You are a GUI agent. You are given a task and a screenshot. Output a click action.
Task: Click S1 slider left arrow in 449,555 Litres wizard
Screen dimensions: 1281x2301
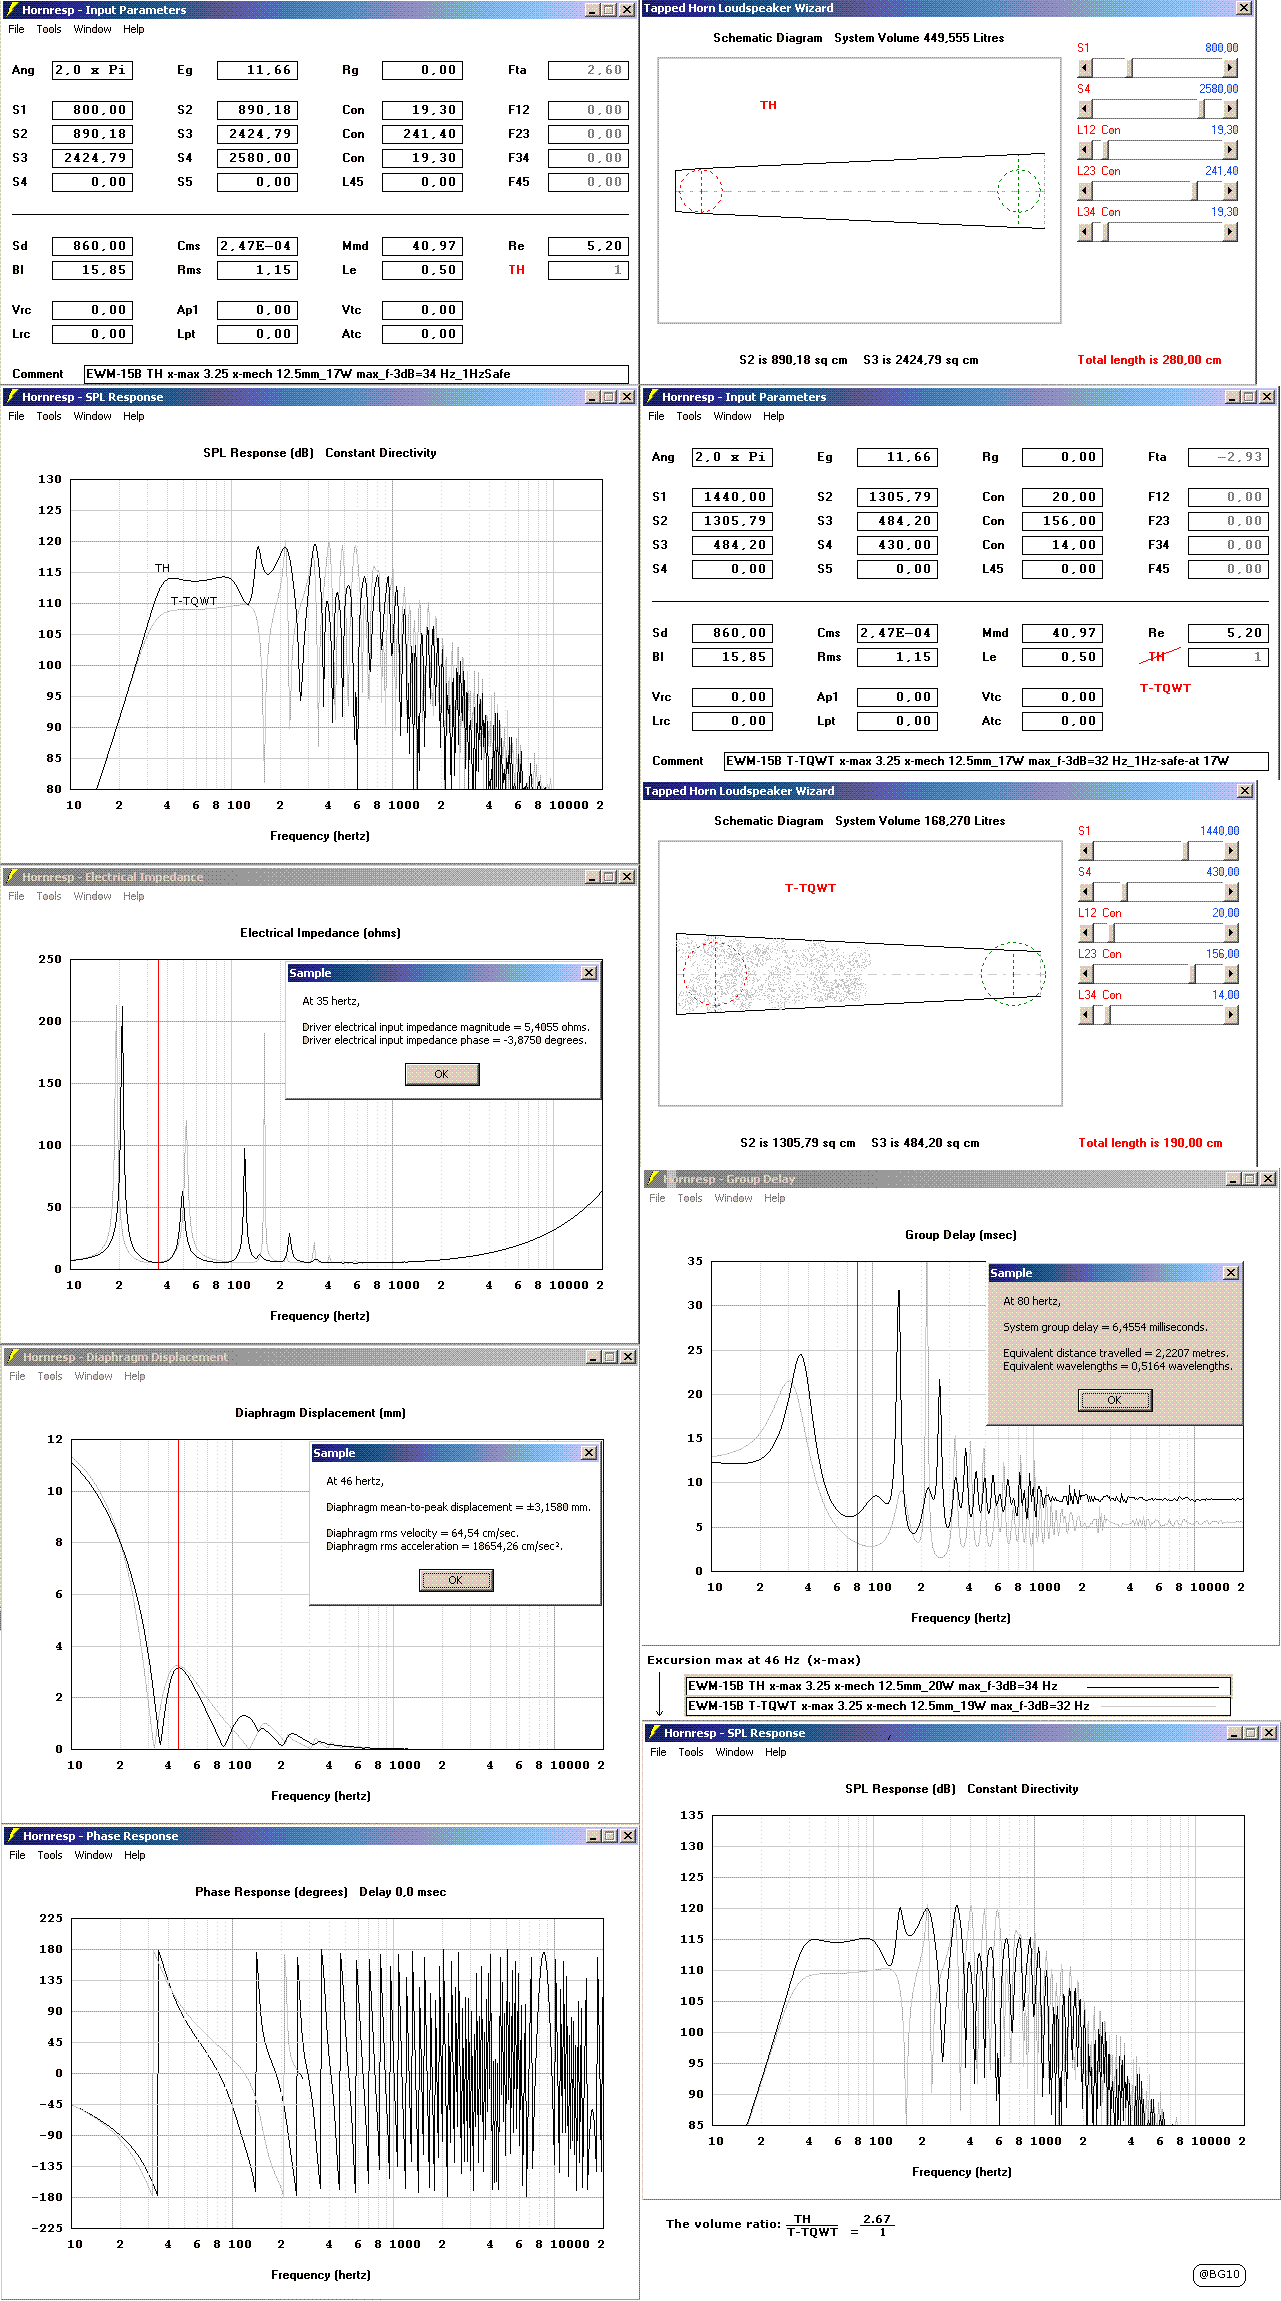[1085, 68]
